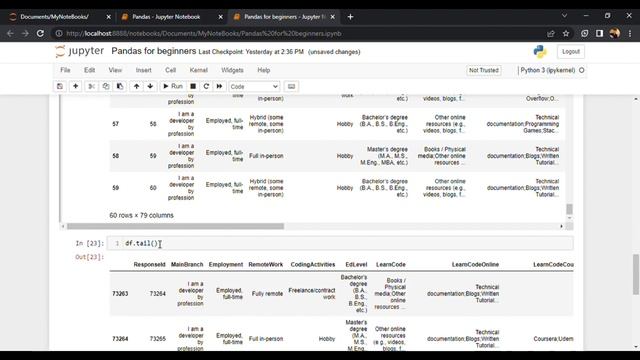Image resolution: width=640 pixels, height=360 pixels.
Task: Move selected cell down arrow
Action: (x=150, y=87)
